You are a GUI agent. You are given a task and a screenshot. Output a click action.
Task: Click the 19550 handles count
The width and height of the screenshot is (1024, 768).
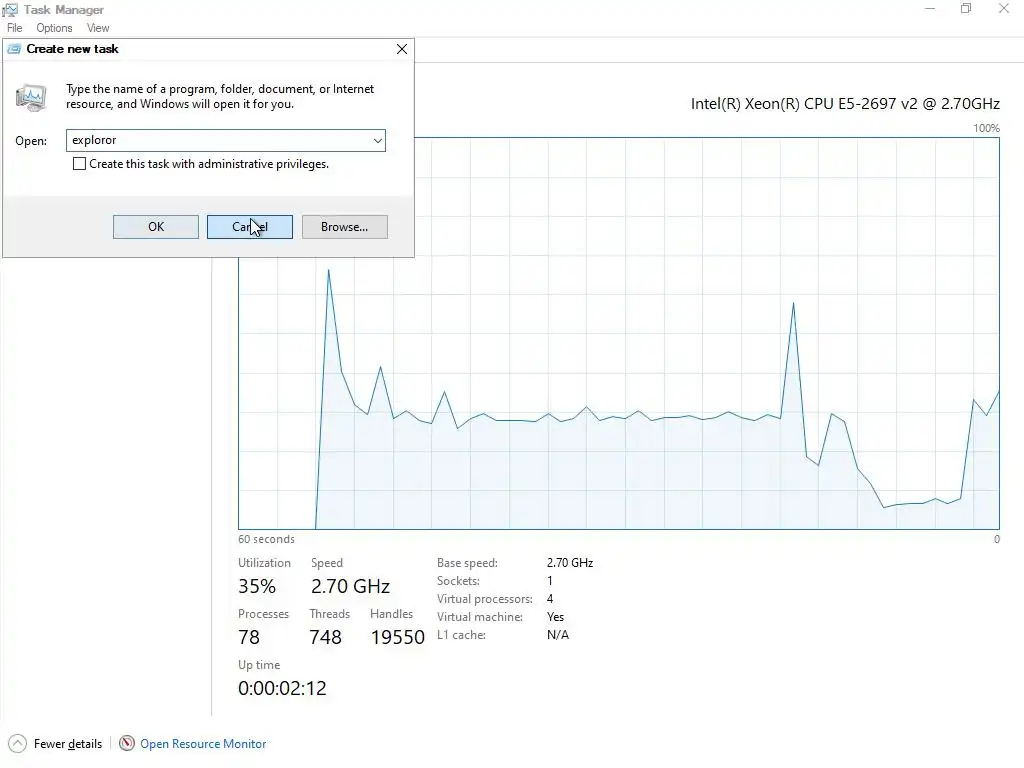click(x=398, y=637)
